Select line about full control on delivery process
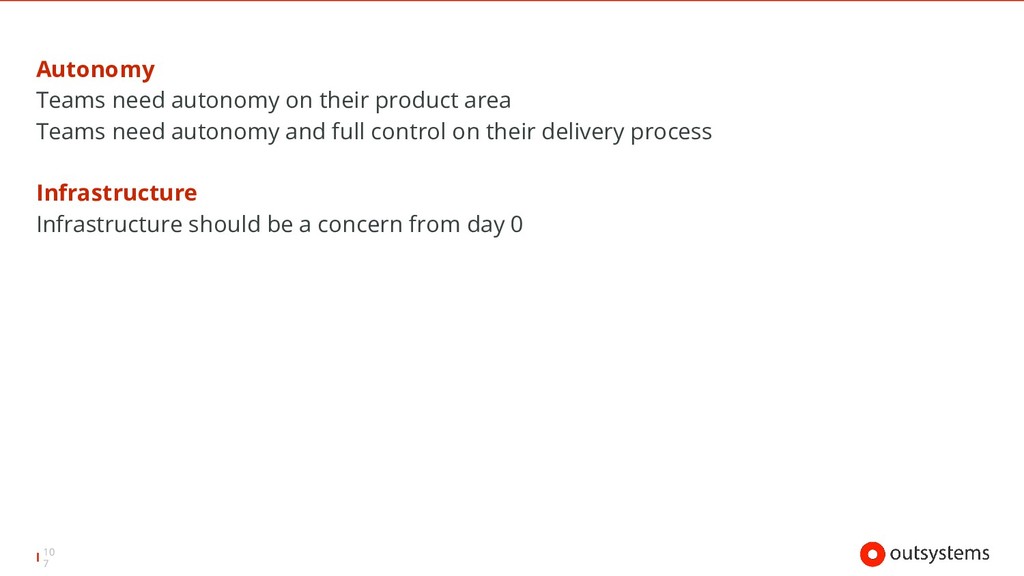This screenshot has width=1024, height=576. (374, 132)
